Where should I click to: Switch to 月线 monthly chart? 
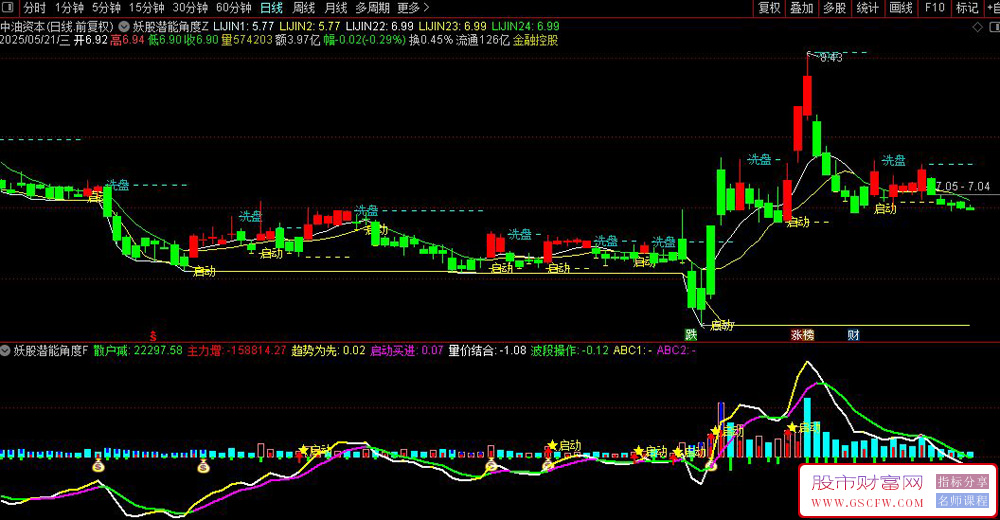335,8
